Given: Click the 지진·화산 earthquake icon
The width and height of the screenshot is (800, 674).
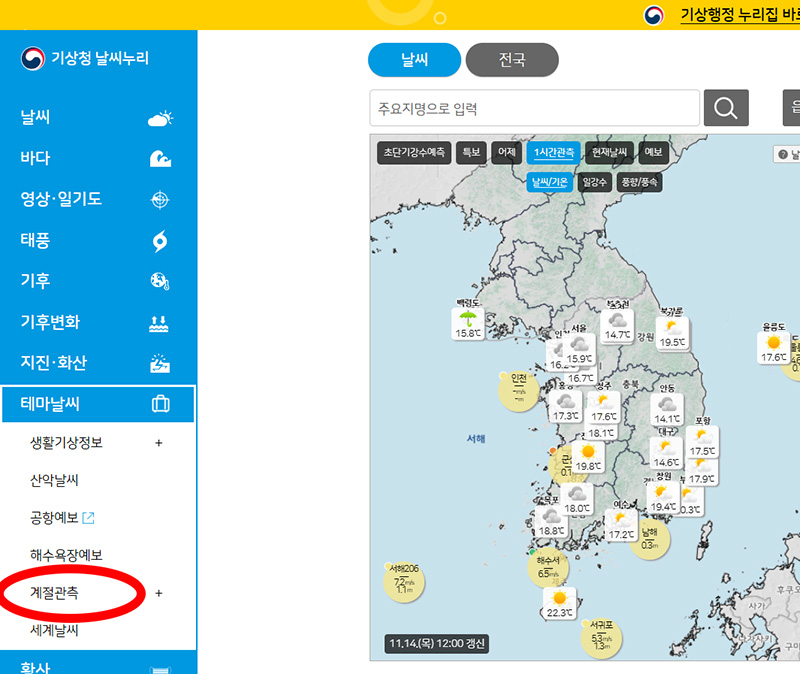Looking at the screenshot, I should tap(160, 363).
